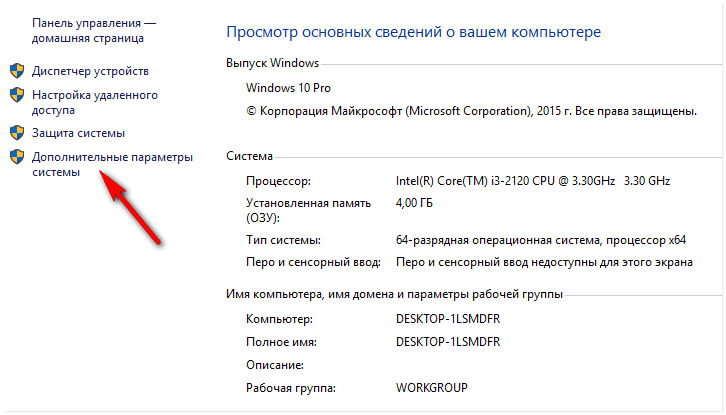726x415 pixels.
Task: Click shield icon beside 'Диспетчер устройств'
Action: click(x=17, y=71)
